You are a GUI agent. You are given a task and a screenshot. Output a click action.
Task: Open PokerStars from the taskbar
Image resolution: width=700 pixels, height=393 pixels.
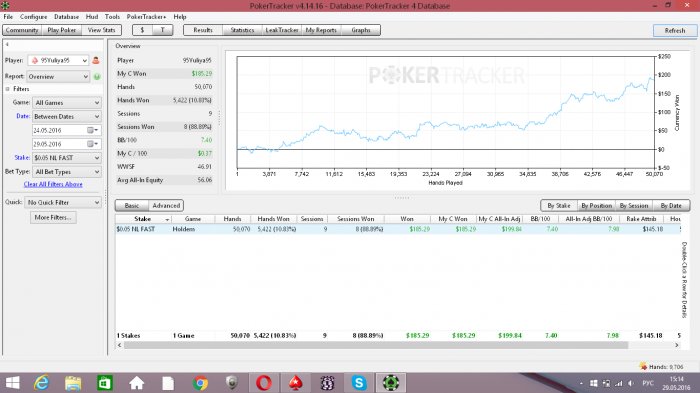click(295, 383)
